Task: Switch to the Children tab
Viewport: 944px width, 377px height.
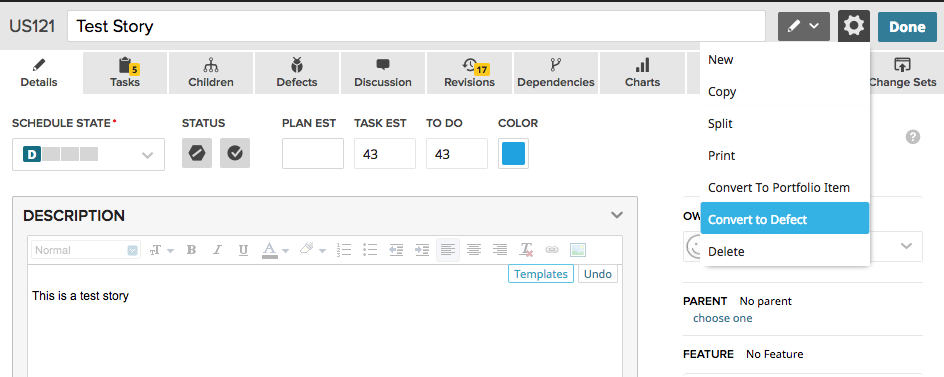Action: pyautogui.click(x=211, y=73)
